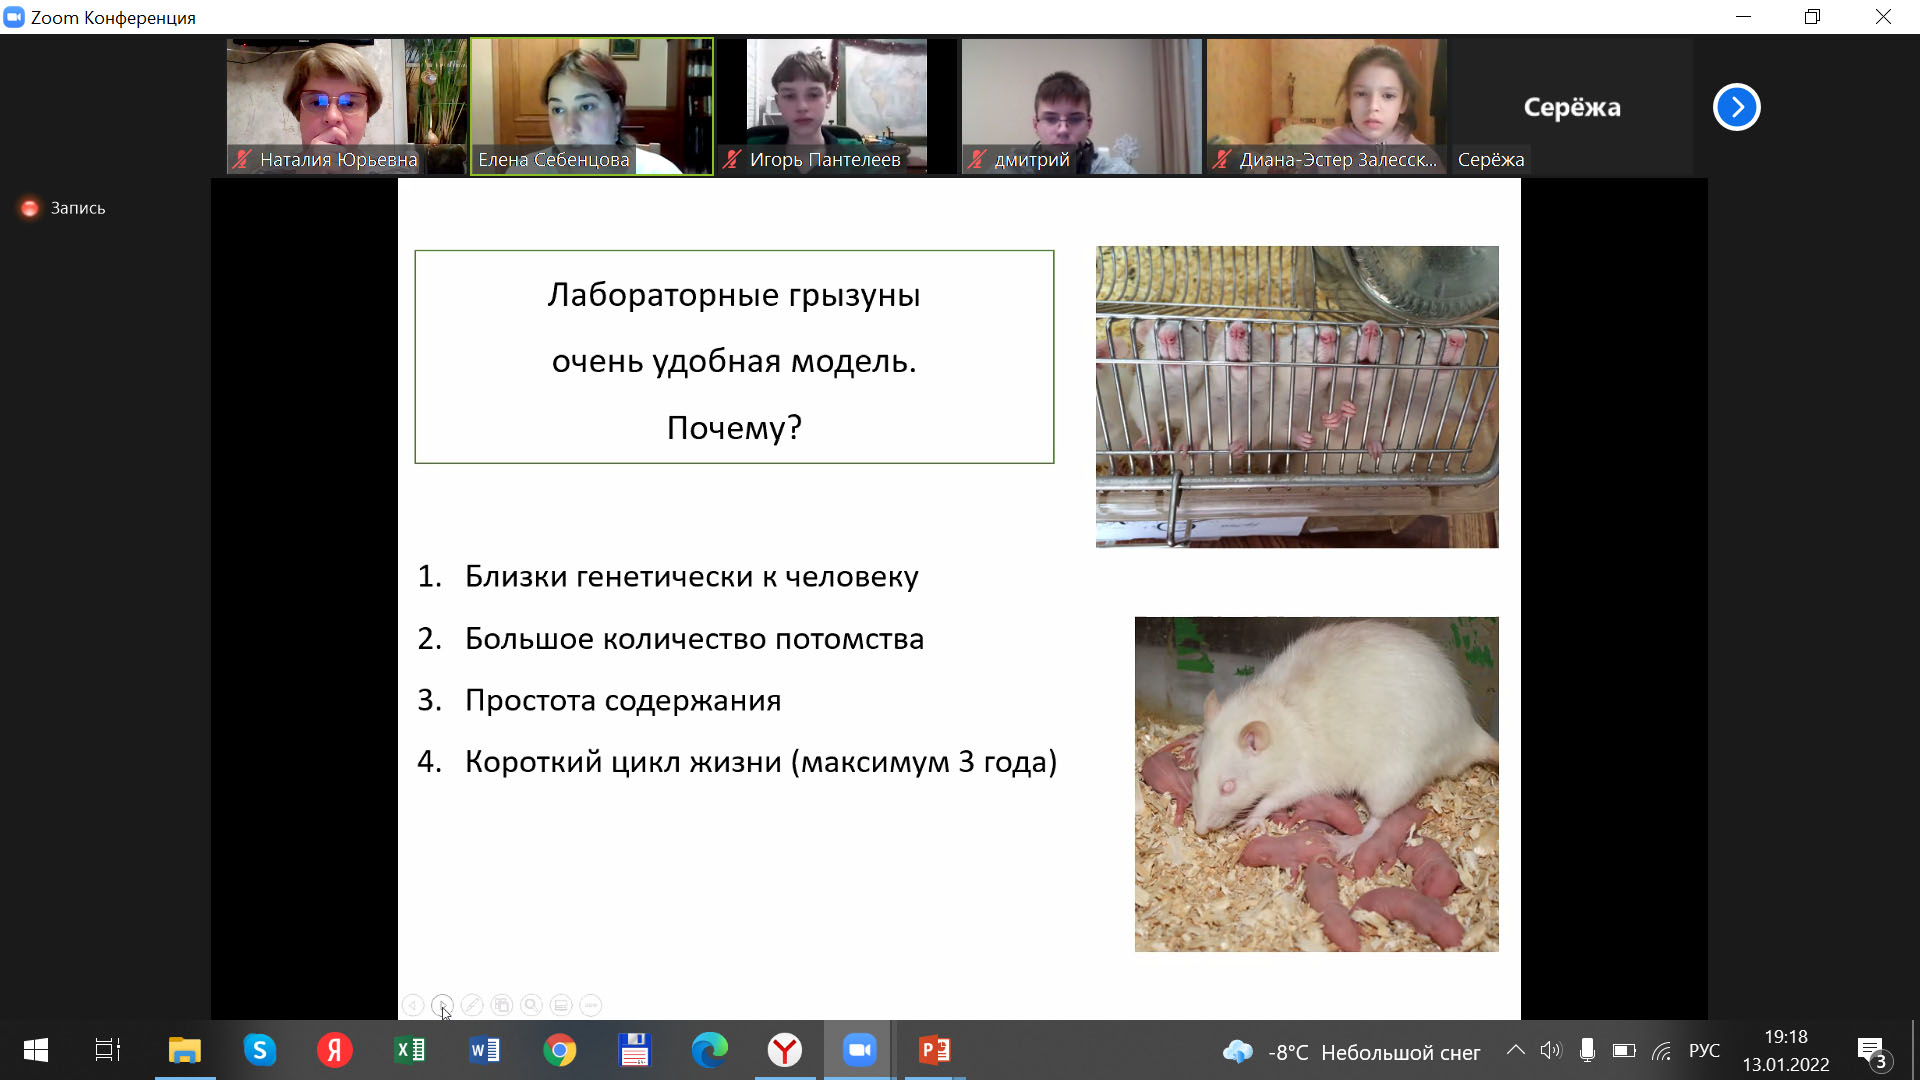Click the caged rats photo on slide
Image resolution: width=1920 pixels, height=1080 pixels.
pos(1297,397)
